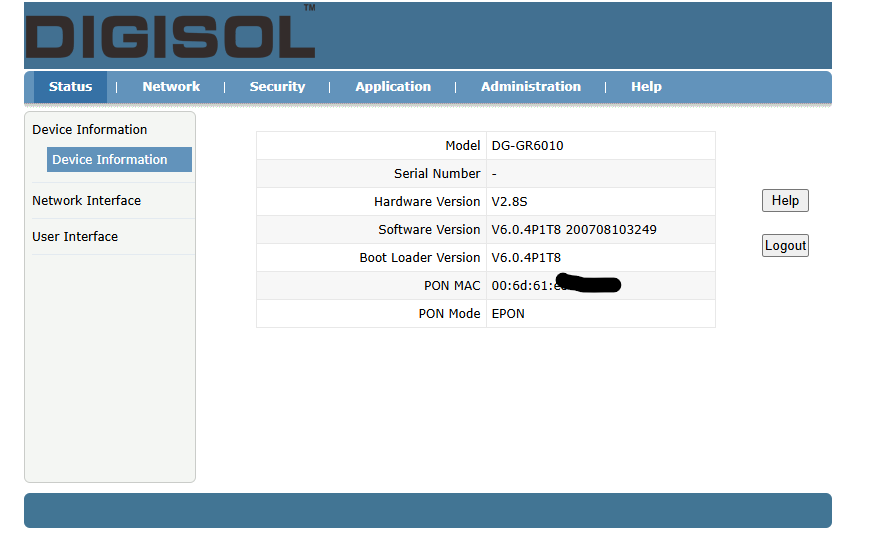This screenshot has height=550, width=889.
Task: Select the Help tab in navigation bar
Action: 646,87
